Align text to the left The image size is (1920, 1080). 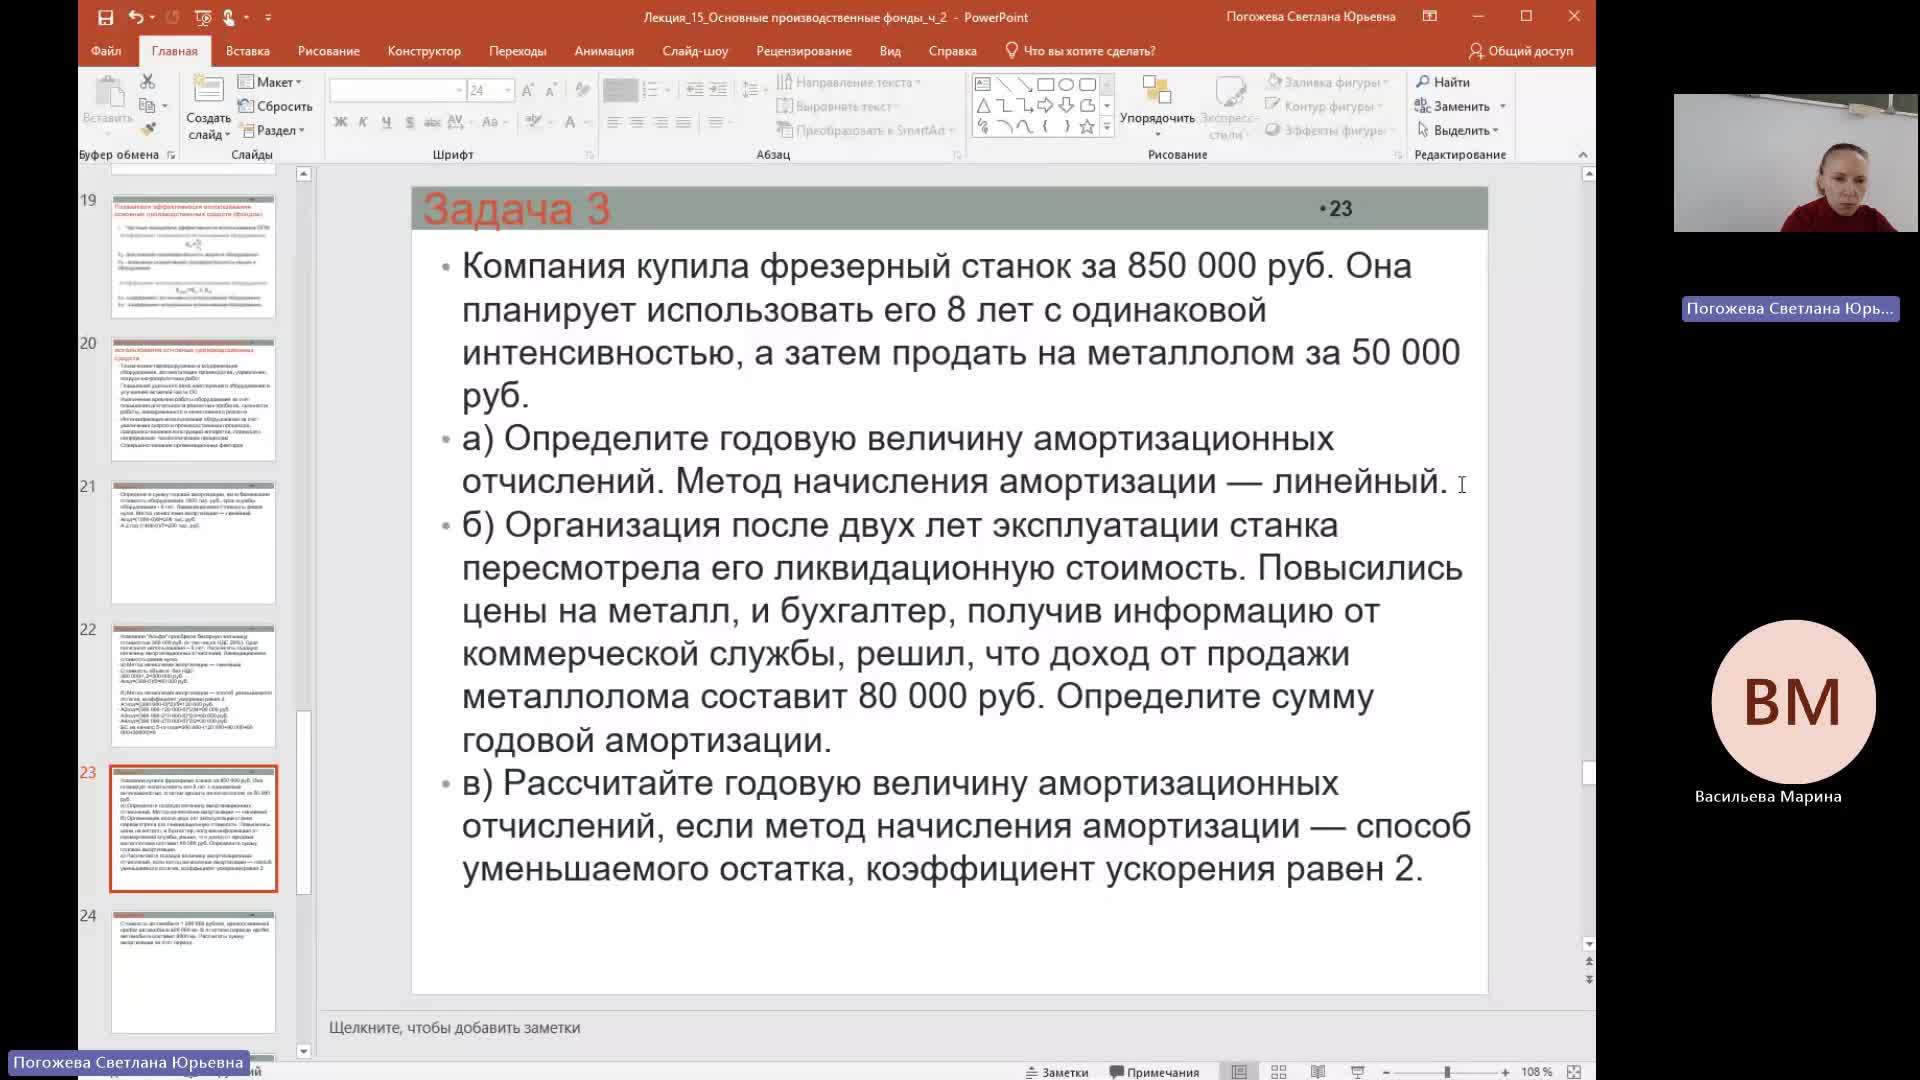click(x=614, y=122)
